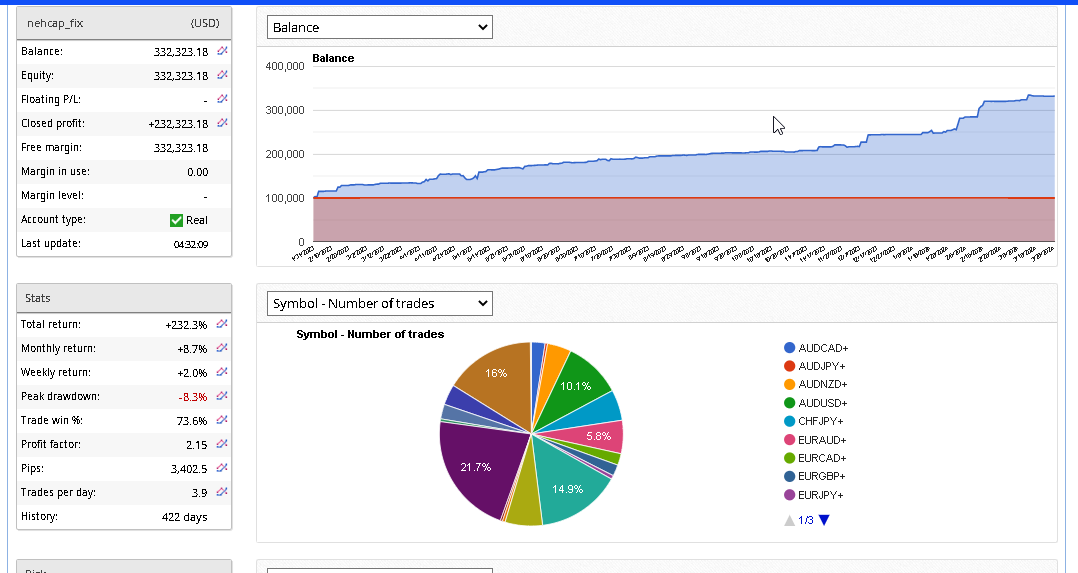Image resolution: width=1078 pixels, height=573 pixels.
Task: Click the nehcap_fix account header
Action: pyautogui.click(x=56, y=23)
